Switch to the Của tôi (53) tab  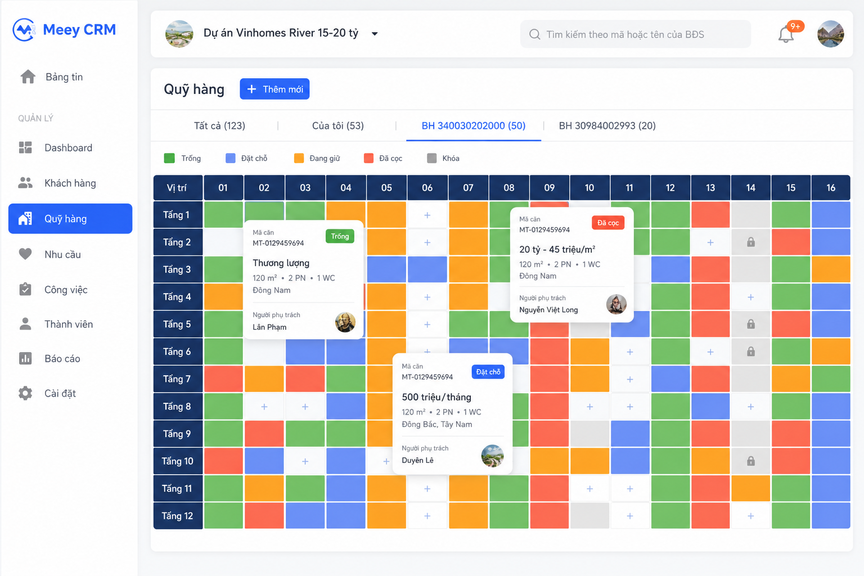tap(338, 126)
